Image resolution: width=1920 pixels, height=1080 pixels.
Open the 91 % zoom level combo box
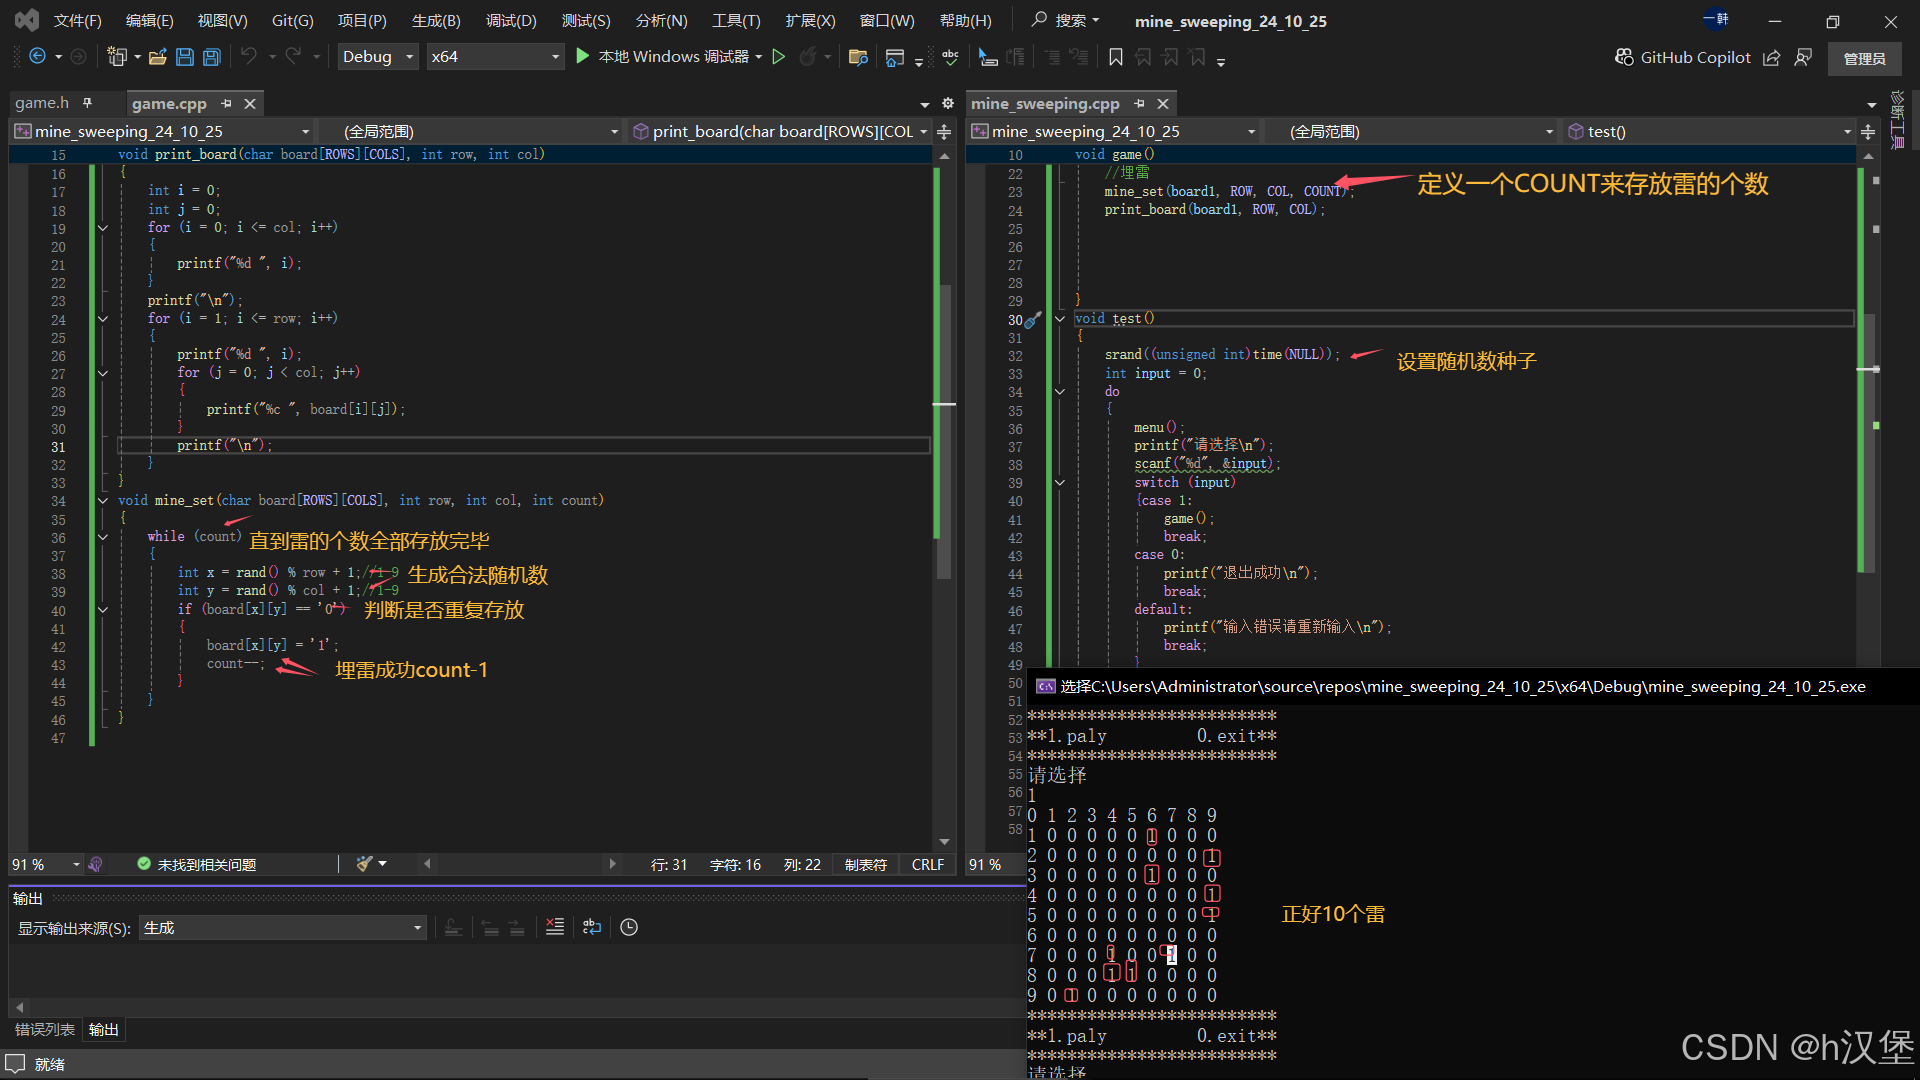pos(76,864)
